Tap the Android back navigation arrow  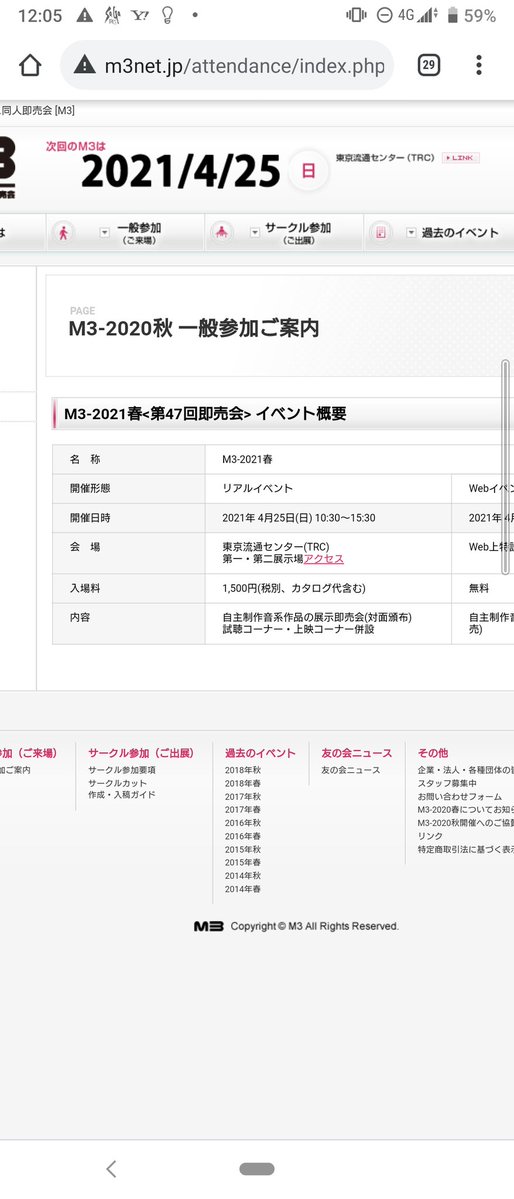coord(111,1168)
